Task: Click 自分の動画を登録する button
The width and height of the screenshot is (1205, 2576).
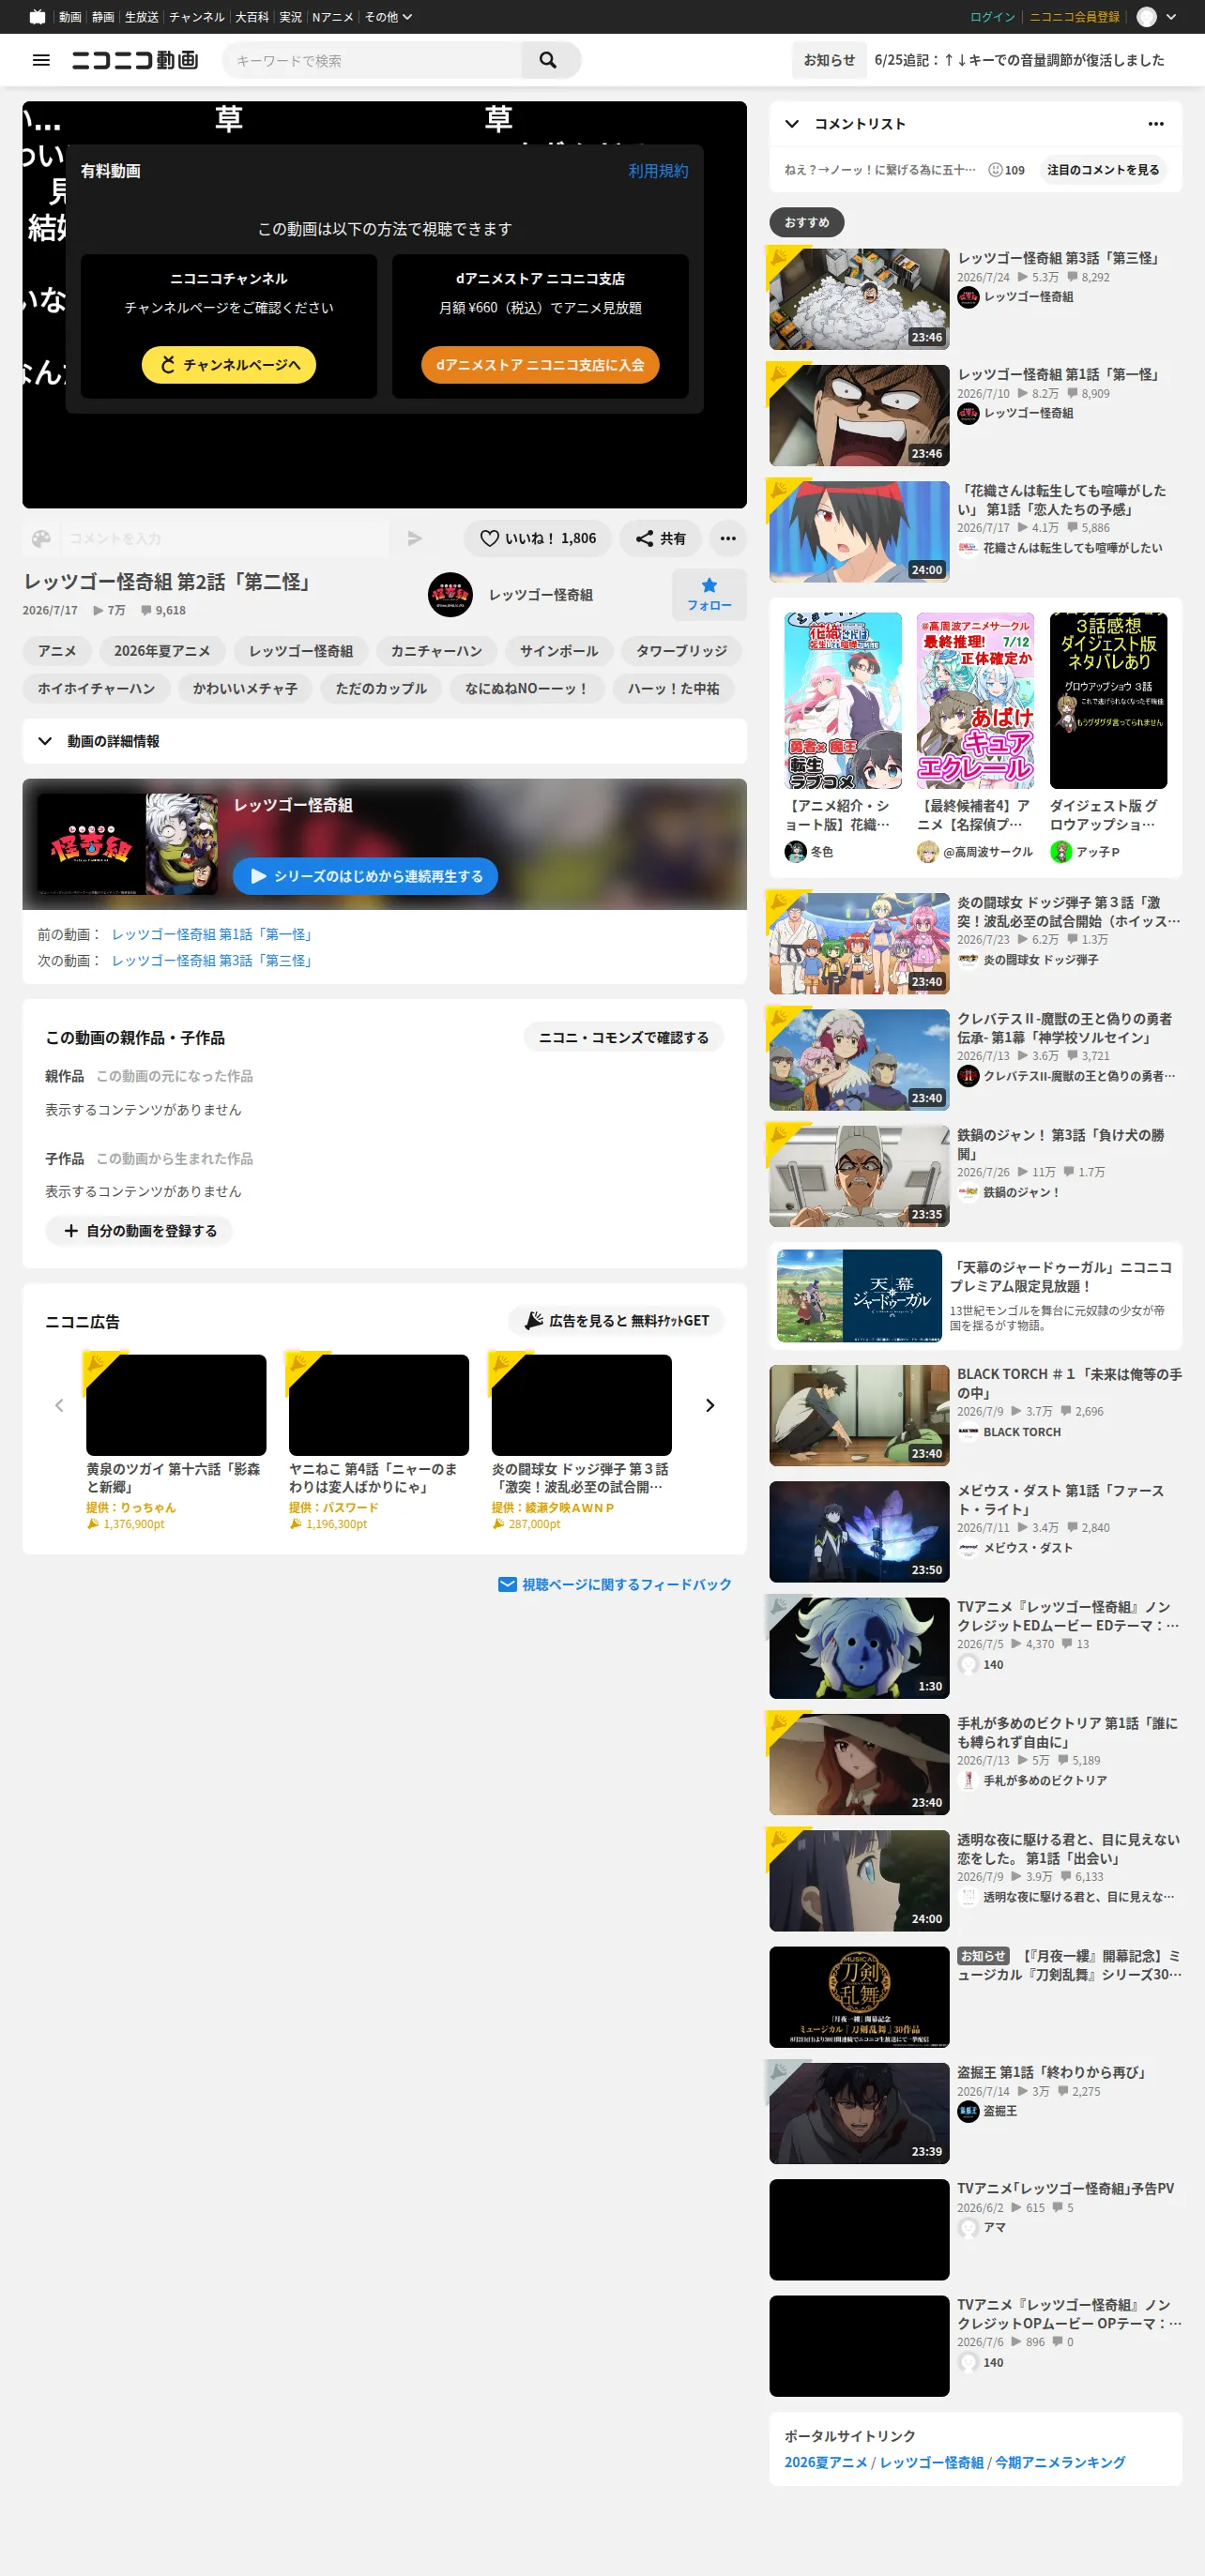Action: [x=139, y=1230]
